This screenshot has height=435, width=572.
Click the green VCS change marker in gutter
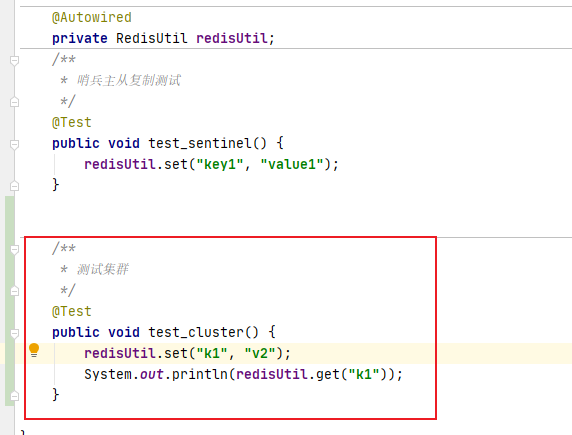pyautogui.click(x=9, y=301)
